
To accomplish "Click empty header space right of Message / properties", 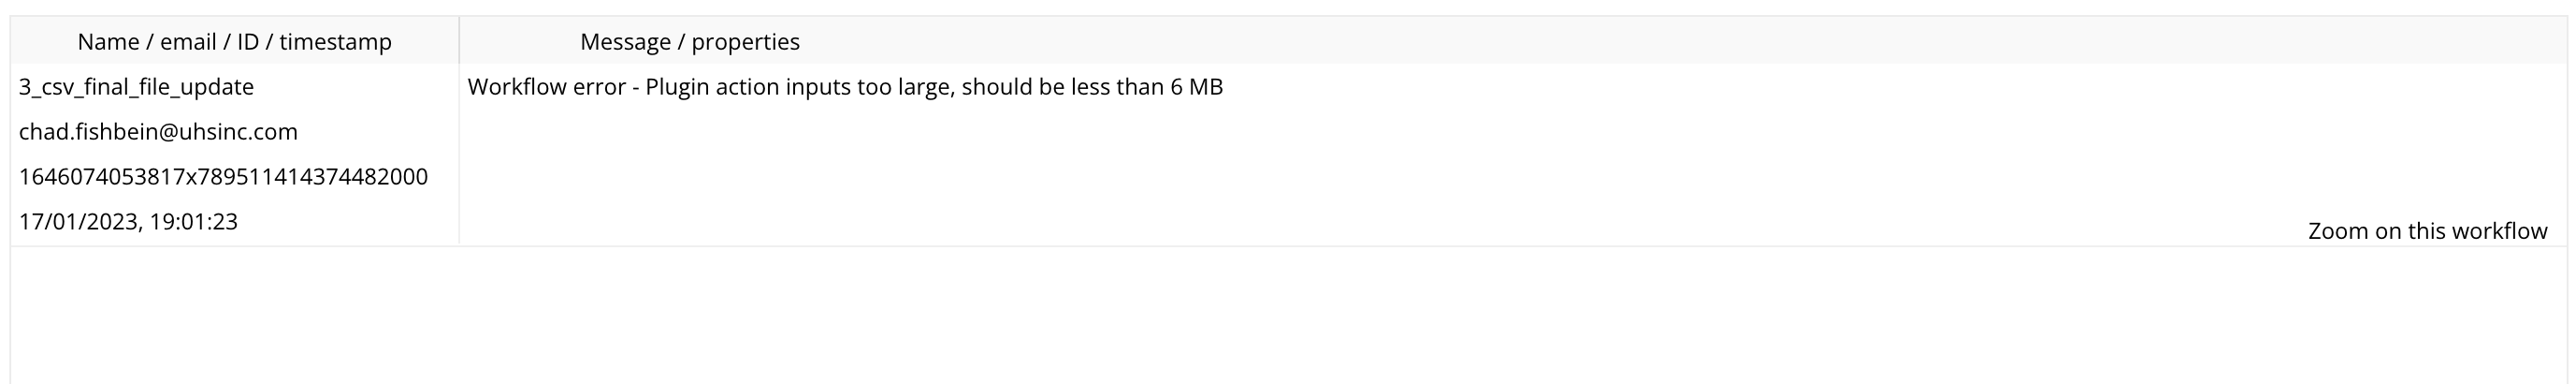I will pyautogui.click(x=1680, y=42).
